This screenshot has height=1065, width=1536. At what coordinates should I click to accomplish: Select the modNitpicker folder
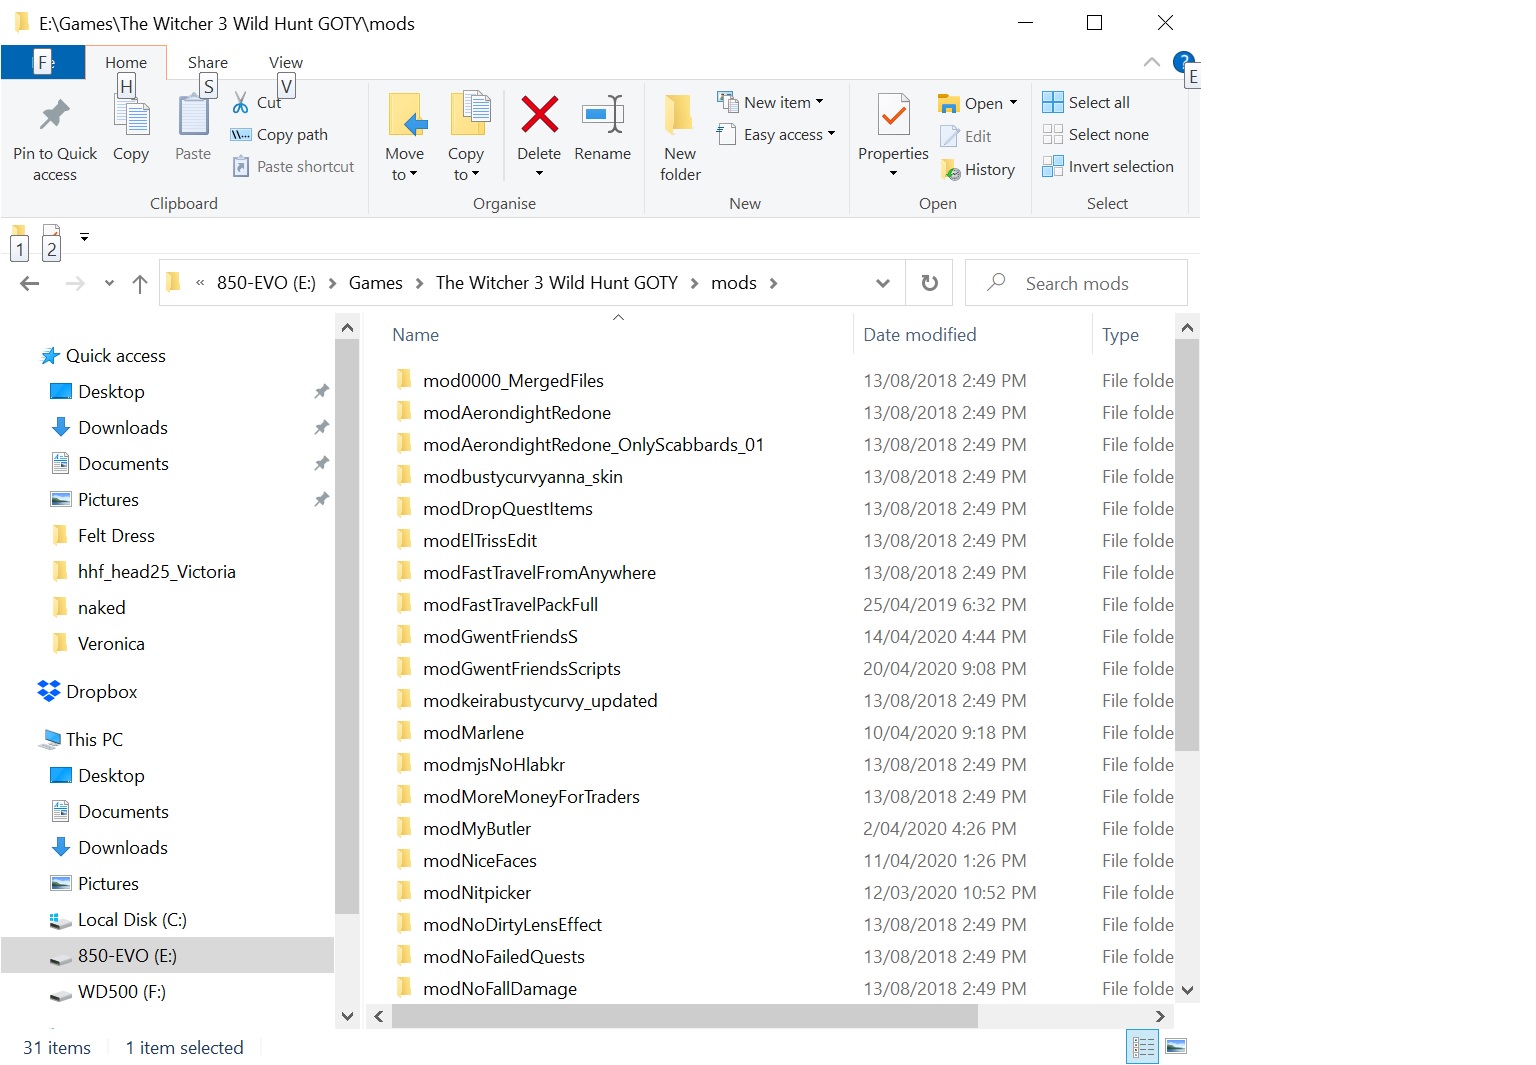476,892
